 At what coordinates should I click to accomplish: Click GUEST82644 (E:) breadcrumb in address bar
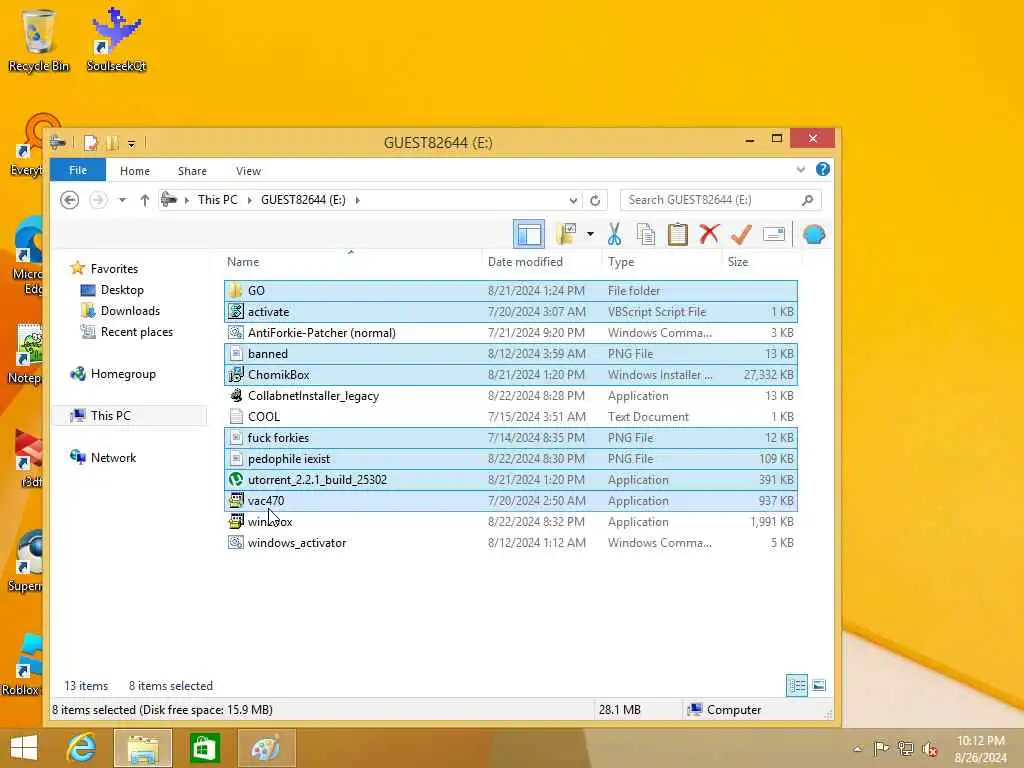pos(303,200)
